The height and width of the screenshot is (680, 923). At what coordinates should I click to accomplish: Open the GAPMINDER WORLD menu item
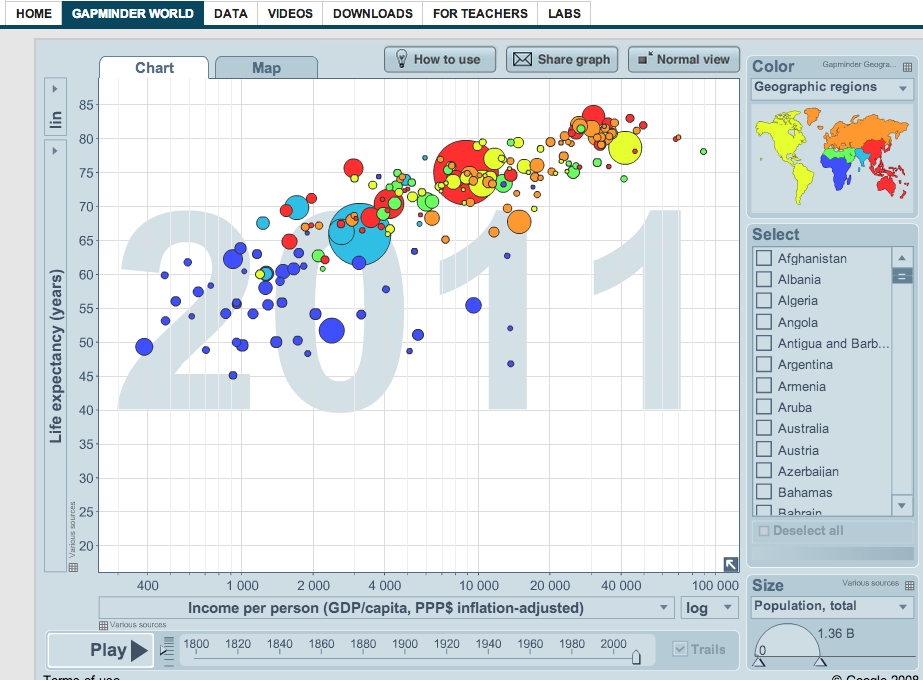(x=133, y=14)
